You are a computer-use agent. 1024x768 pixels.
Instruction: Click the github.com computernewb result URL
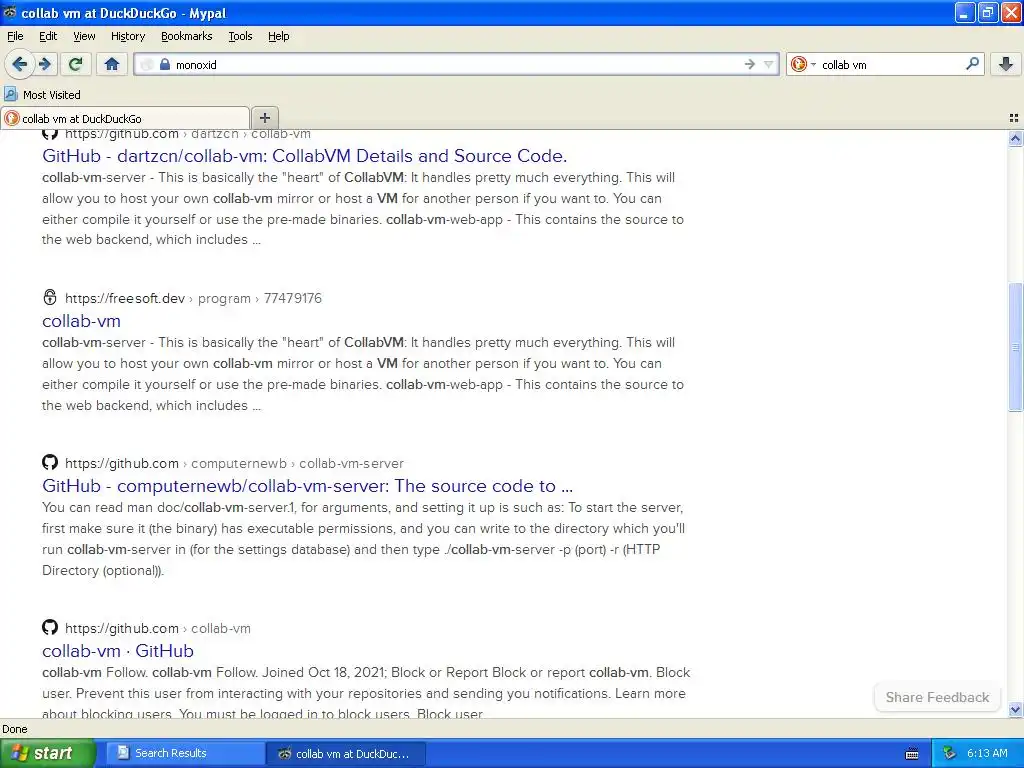[x=234, y=463]
